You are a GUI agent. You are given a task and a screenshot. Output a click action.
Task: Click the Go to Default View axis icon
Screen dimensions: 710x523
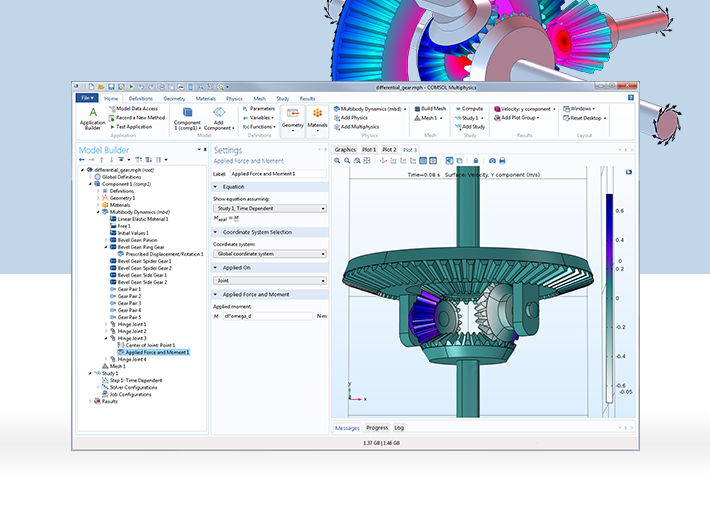tap(384, 161)
